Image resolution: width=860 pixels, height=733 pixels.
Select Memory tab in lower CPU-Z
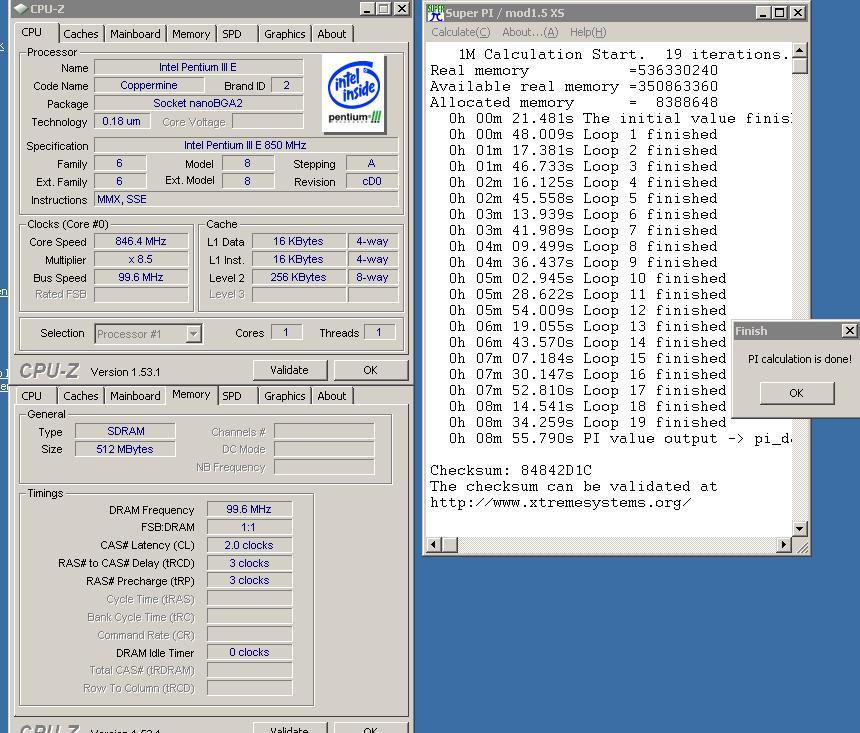pyautogui.click(x=191, y=394)
